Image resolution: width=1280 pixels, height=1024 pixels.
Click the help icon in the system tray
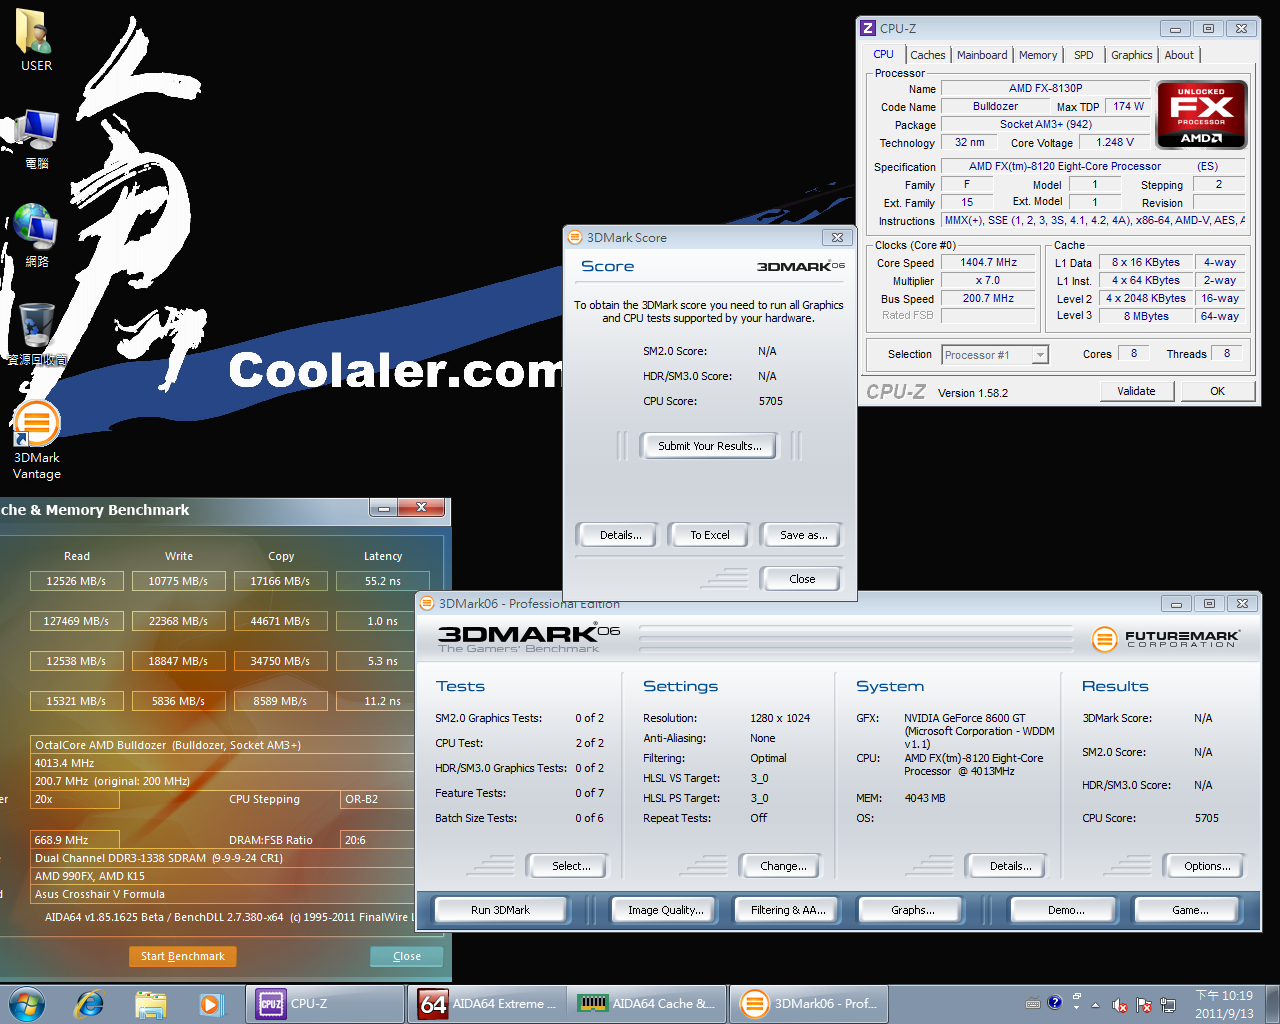1054,1003
